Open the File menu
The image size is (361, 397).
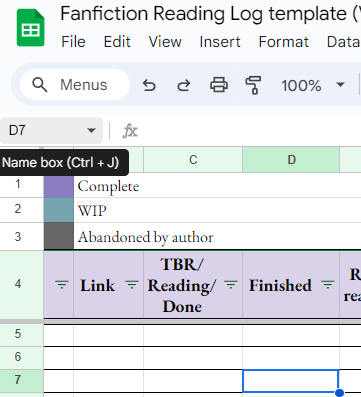point(73,42)
